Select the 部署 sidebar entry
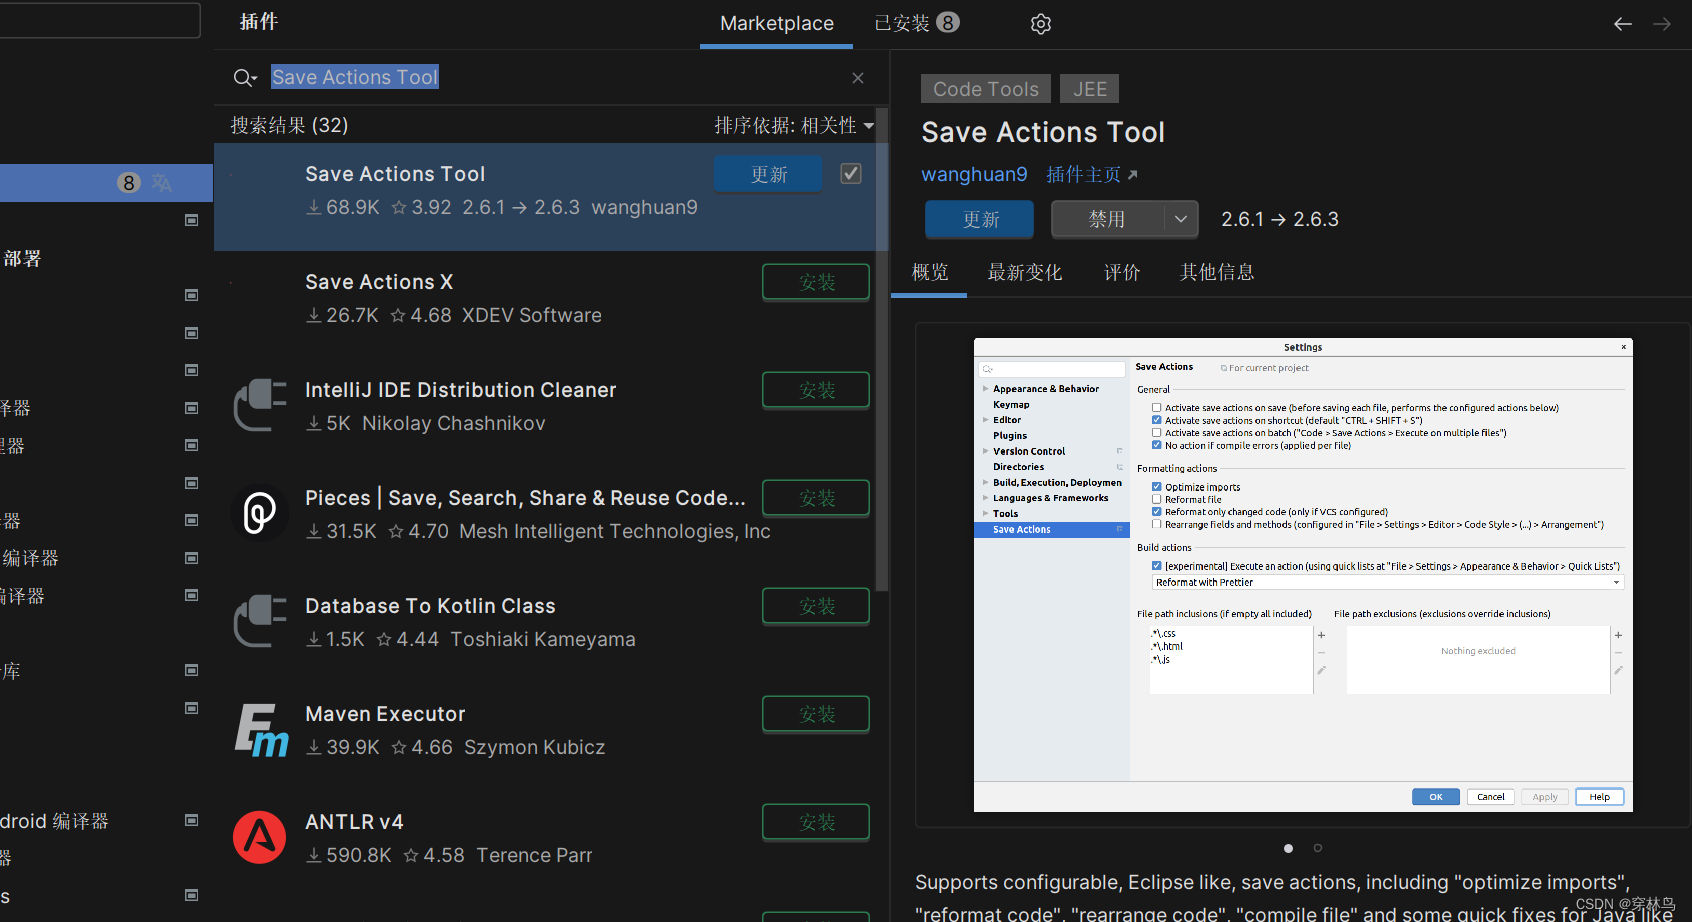The height and width of the screenshot is (922, 1692). pyautogui.click(x=22, y=258)
